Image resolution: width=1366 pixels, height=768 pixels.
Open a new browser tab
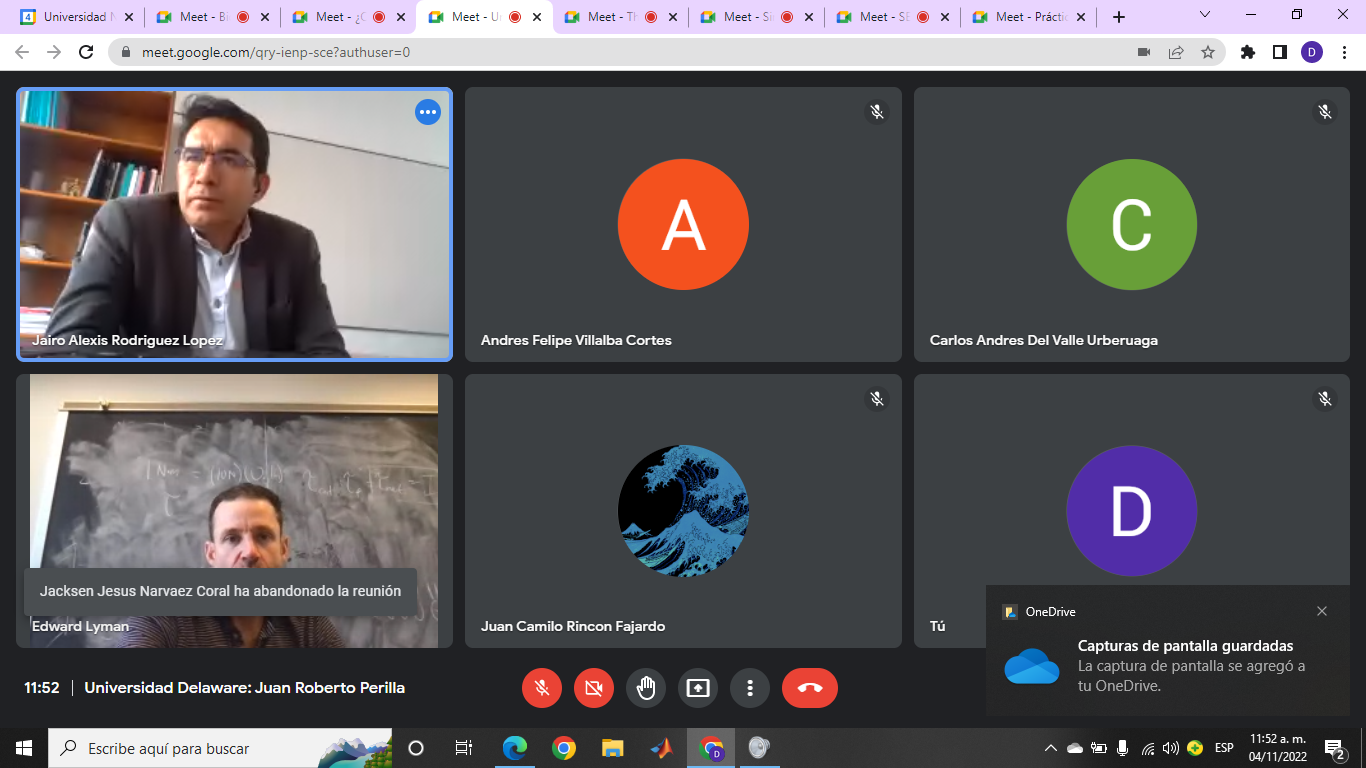1119,17
